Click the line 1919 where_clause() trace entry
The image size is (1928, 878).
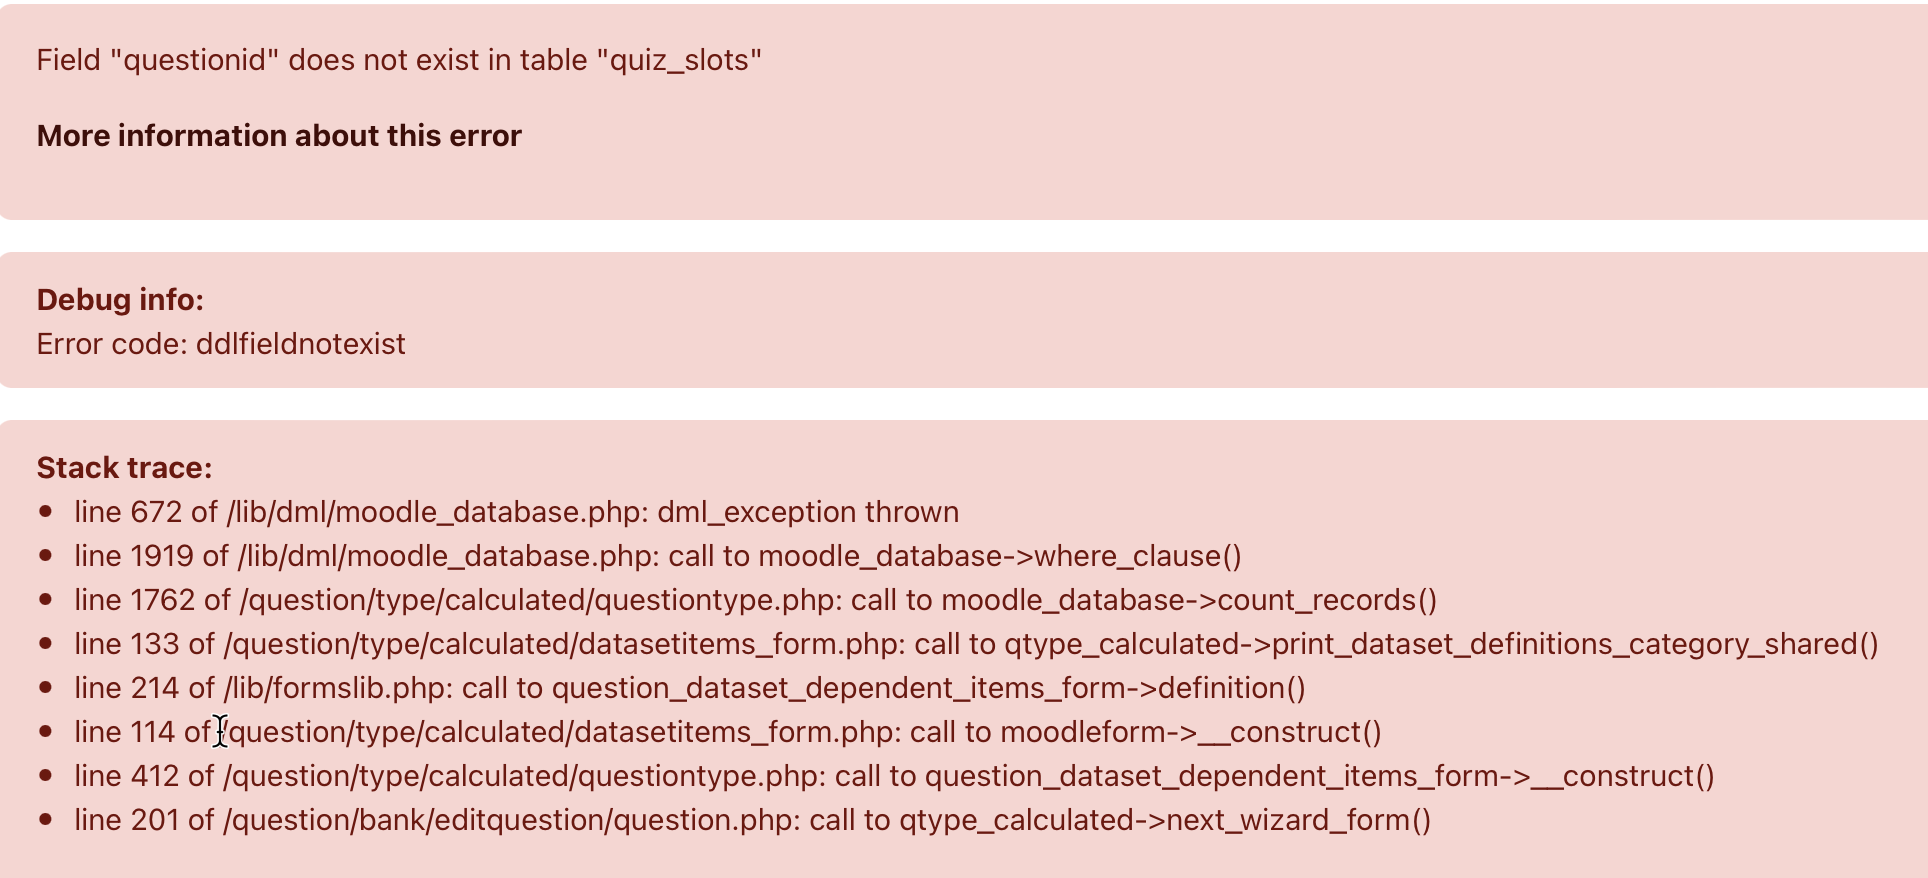658,556
